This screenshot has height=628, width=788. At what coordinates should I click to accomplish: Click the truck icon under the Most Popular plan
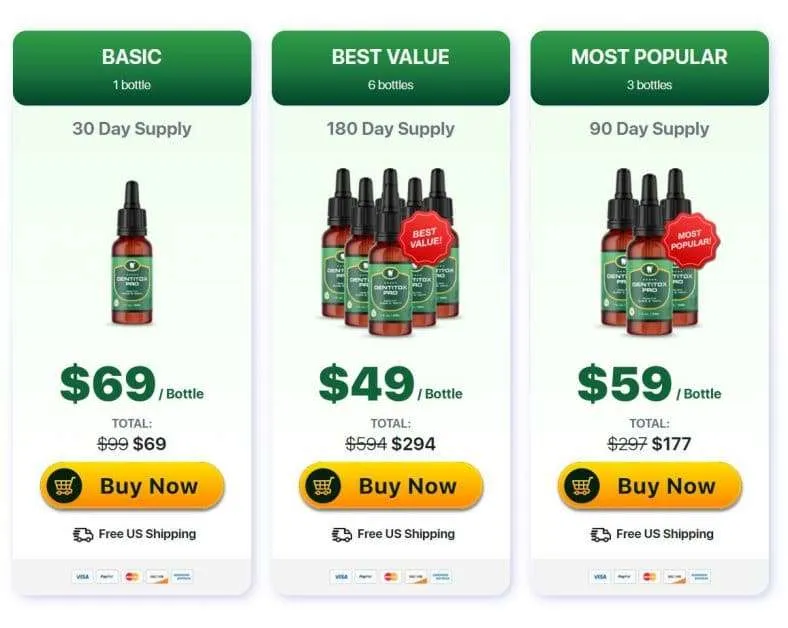coord(601,535)
